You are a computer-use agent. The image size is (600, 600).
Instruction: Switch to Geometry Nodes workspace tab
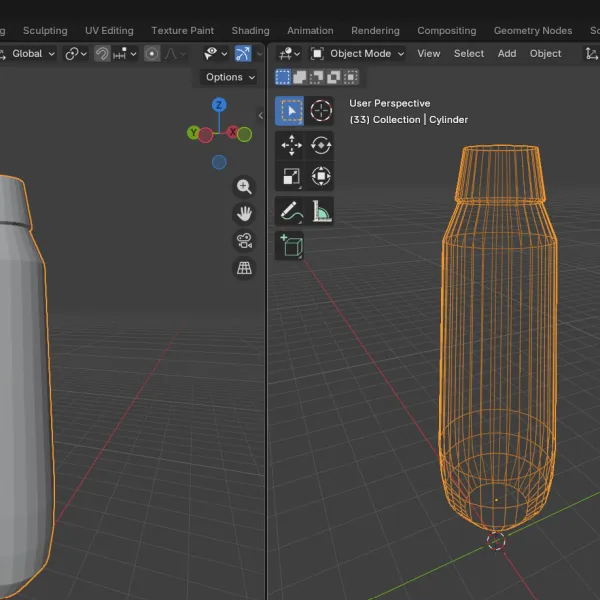pyautogui.click(x=533, y=31)
